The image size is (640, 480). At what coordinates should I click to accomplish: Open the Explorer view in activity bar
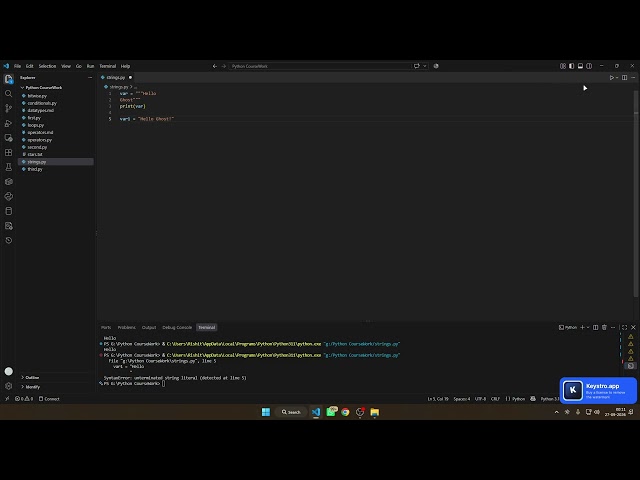(x=9, y=79)
